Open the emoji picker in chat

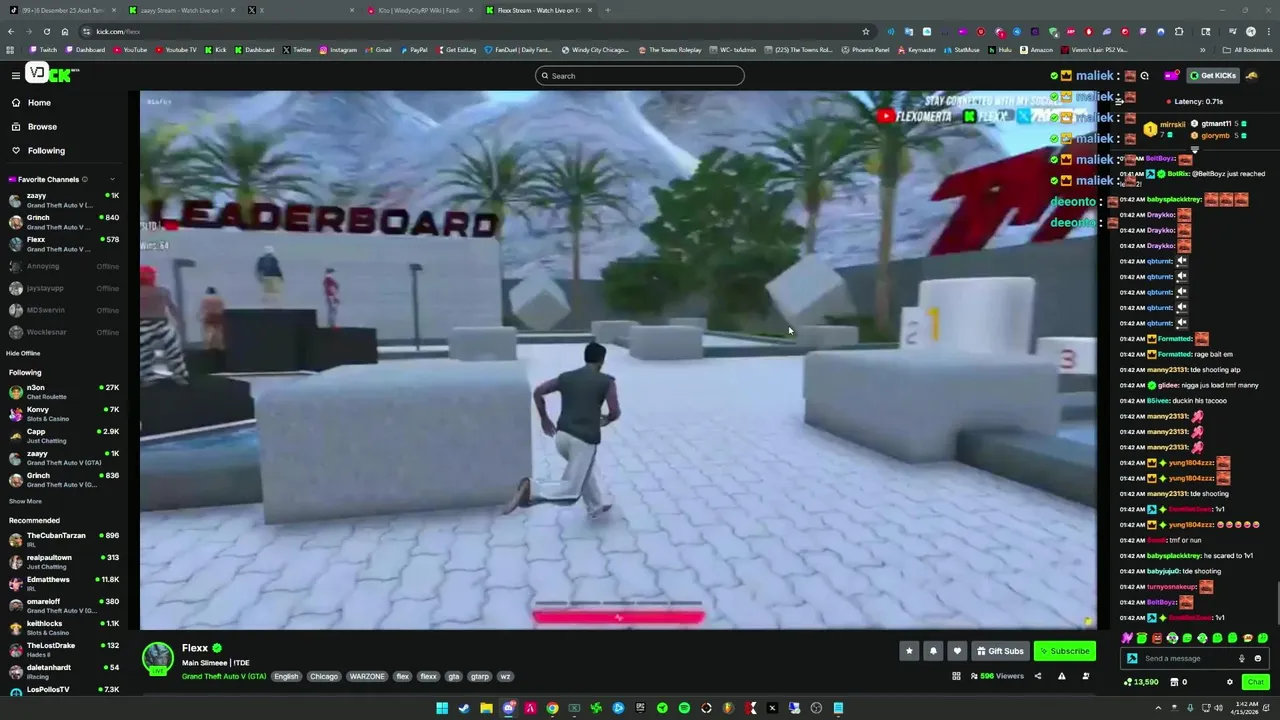(x=1258, y=659)
